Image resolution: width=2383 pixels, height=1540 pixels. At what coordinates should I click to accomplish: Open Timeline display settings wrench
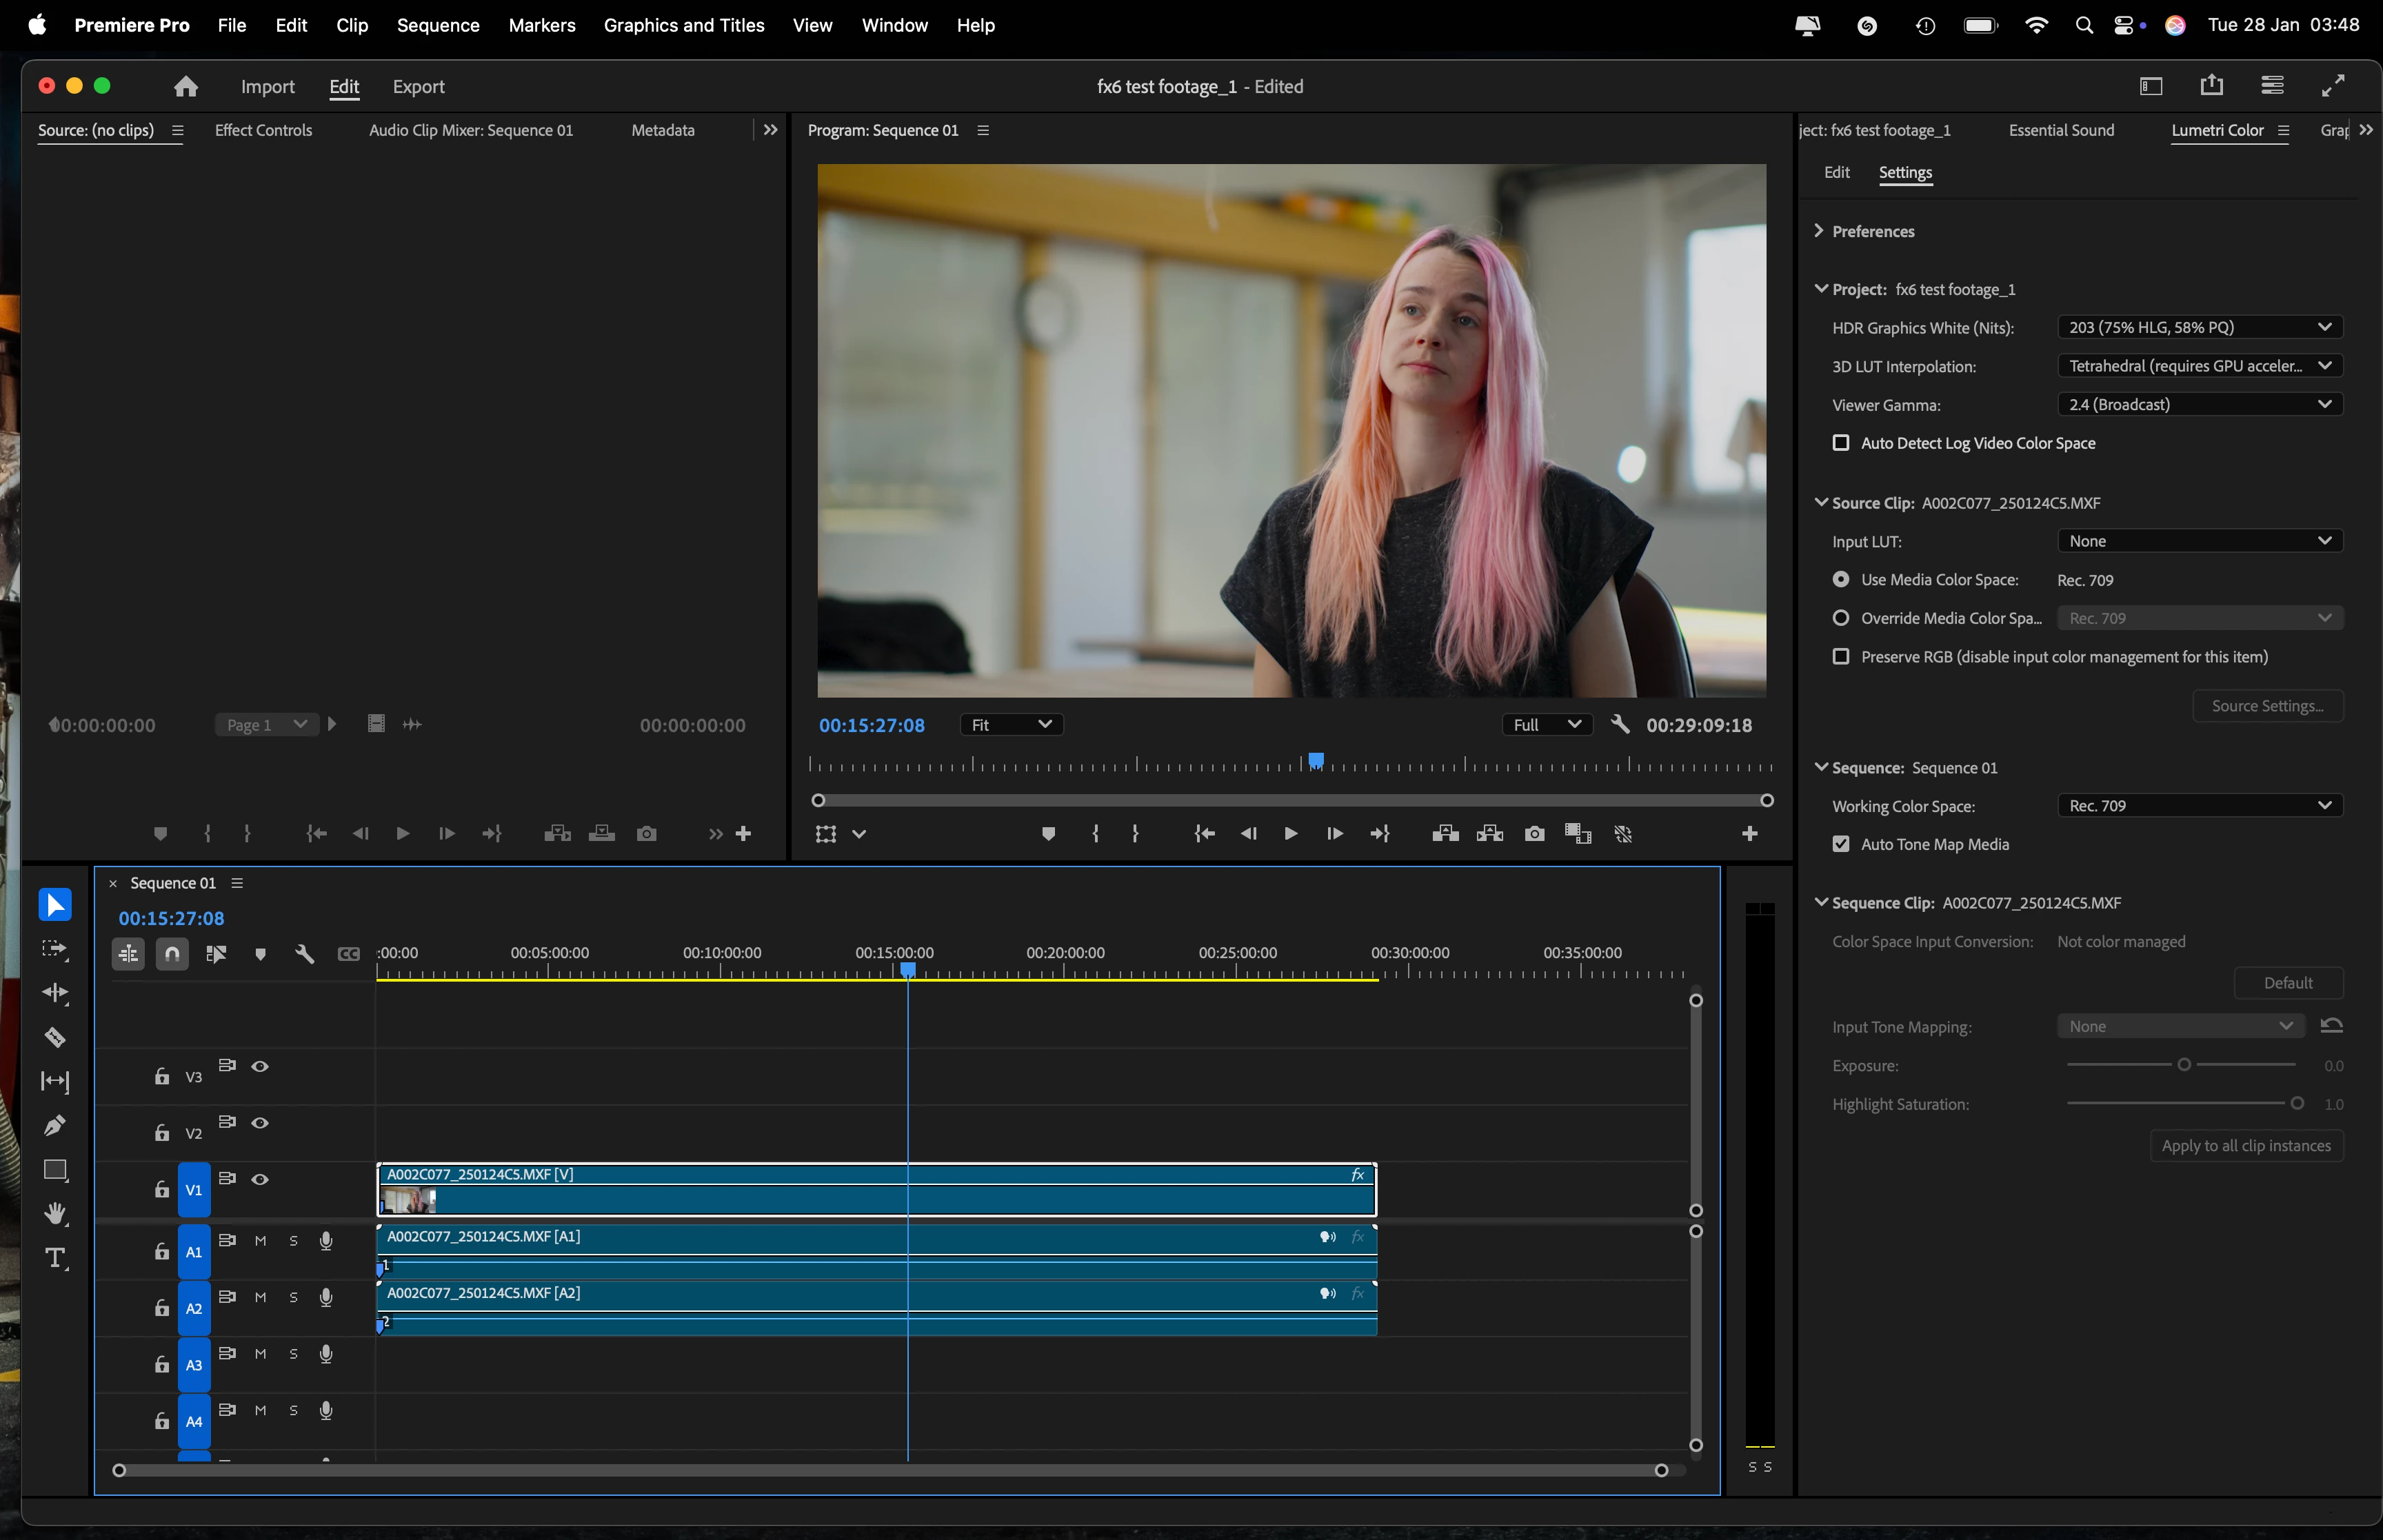pos(305,954)
